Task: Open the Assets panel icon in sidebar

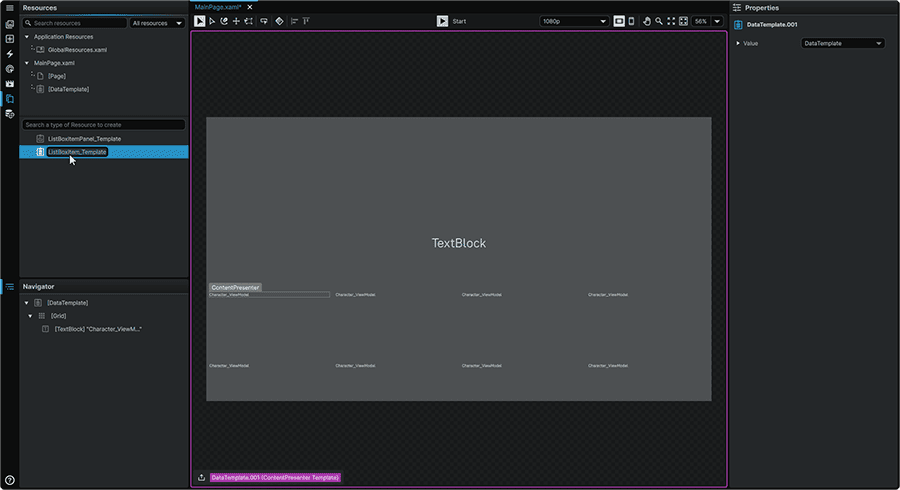Action: point(10,24)
